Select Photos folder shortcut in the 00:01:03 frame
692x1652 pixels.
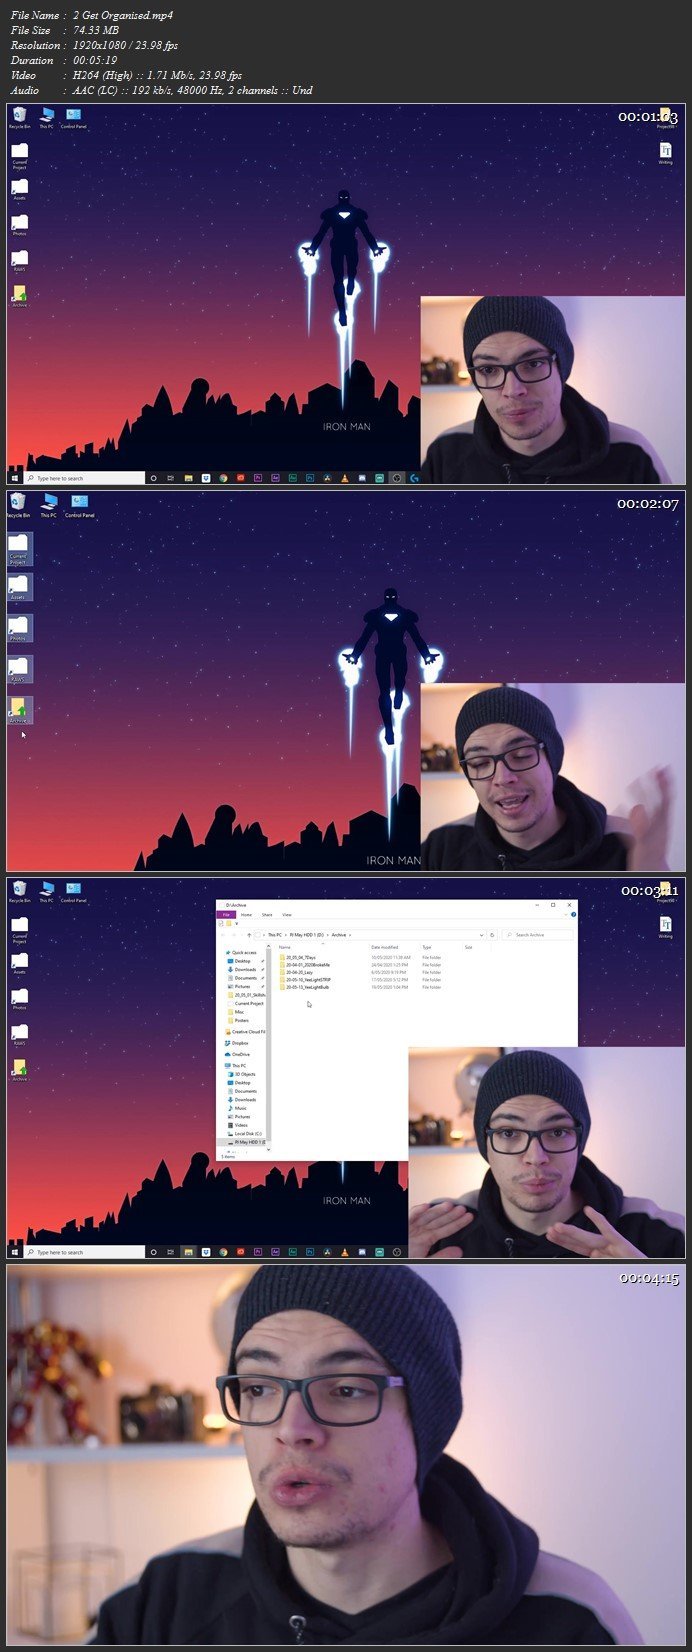[x=19, y=226]
